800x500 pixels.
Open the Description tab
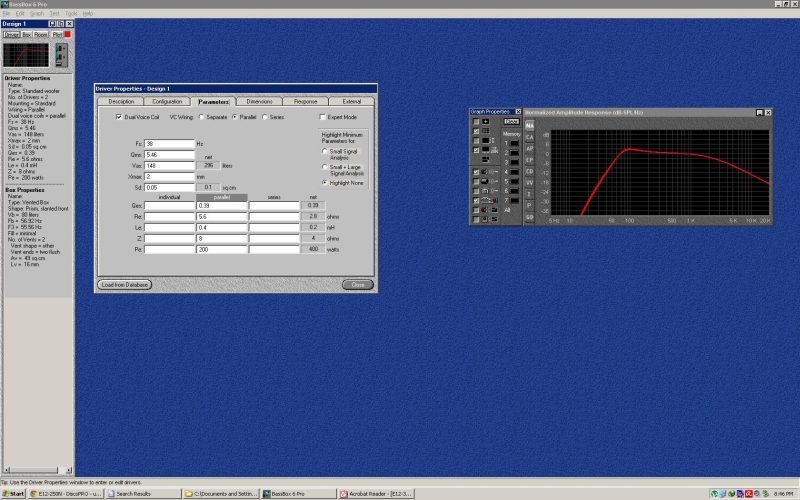point(121,102)
